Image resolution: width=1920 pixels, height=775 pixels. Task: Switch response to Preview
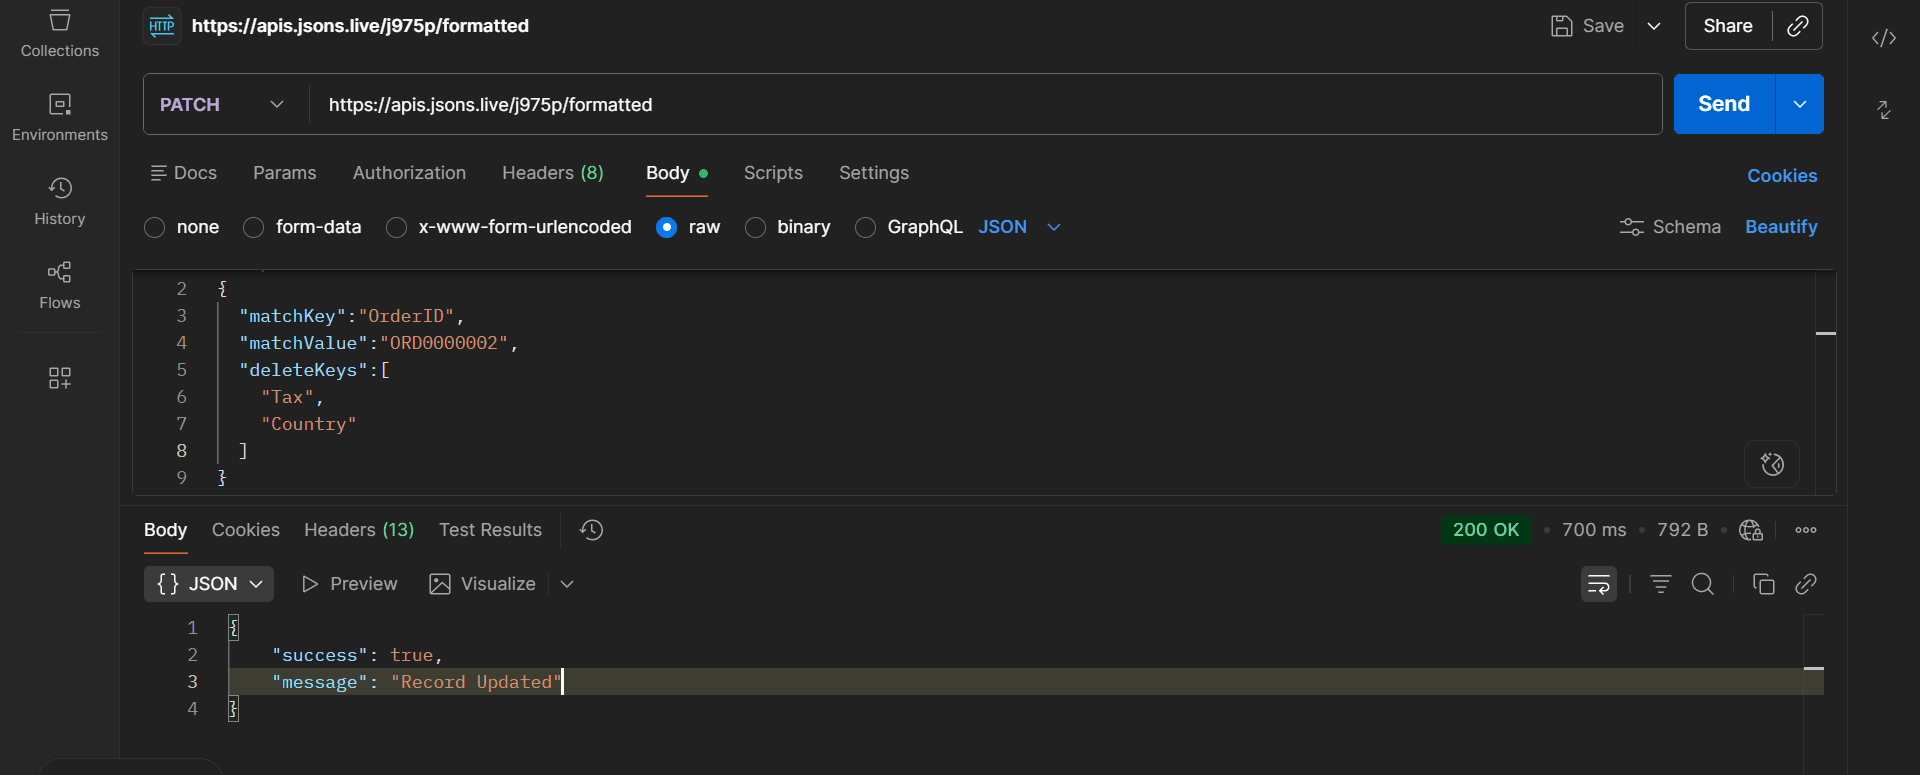[349, 584]
